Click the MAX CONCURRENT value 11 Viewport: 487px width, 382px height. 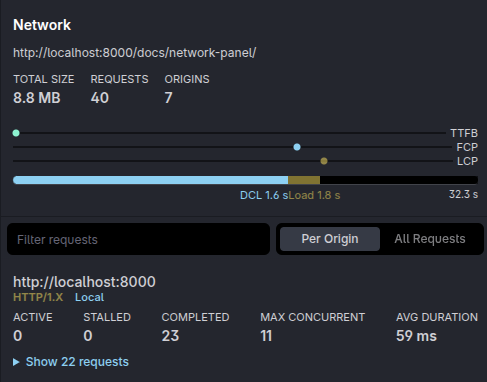[x=266, y=336]
